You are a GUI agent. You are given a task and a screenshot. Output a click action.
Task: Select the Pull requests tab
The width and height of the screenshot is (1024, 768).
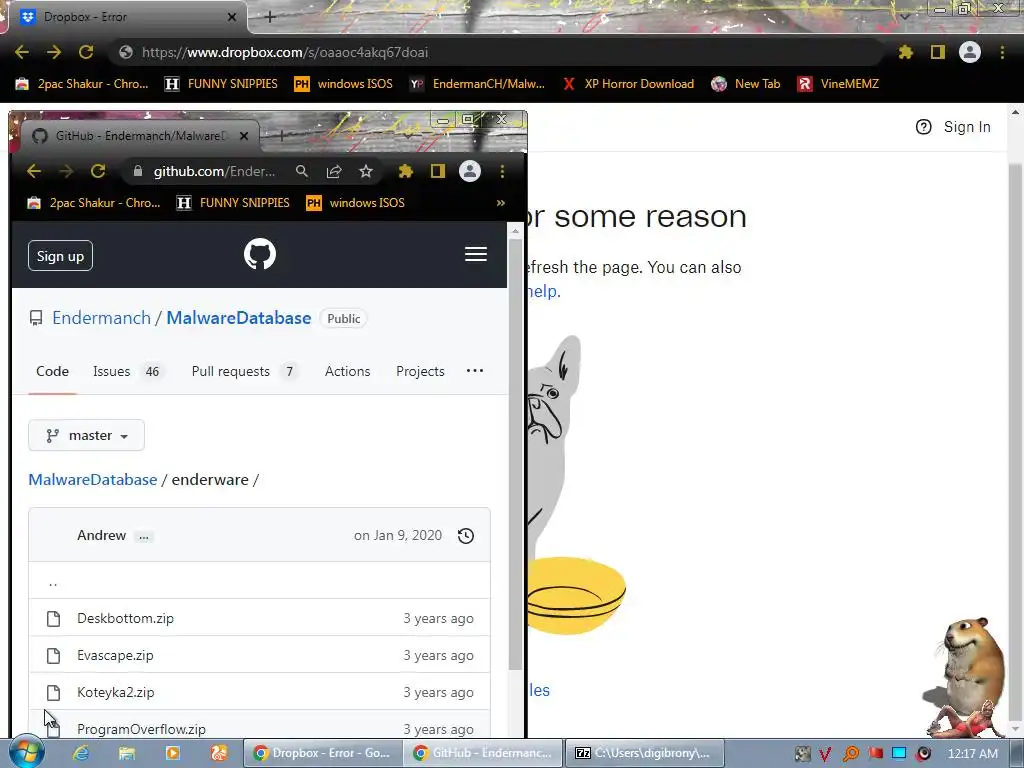pos(245,372)
